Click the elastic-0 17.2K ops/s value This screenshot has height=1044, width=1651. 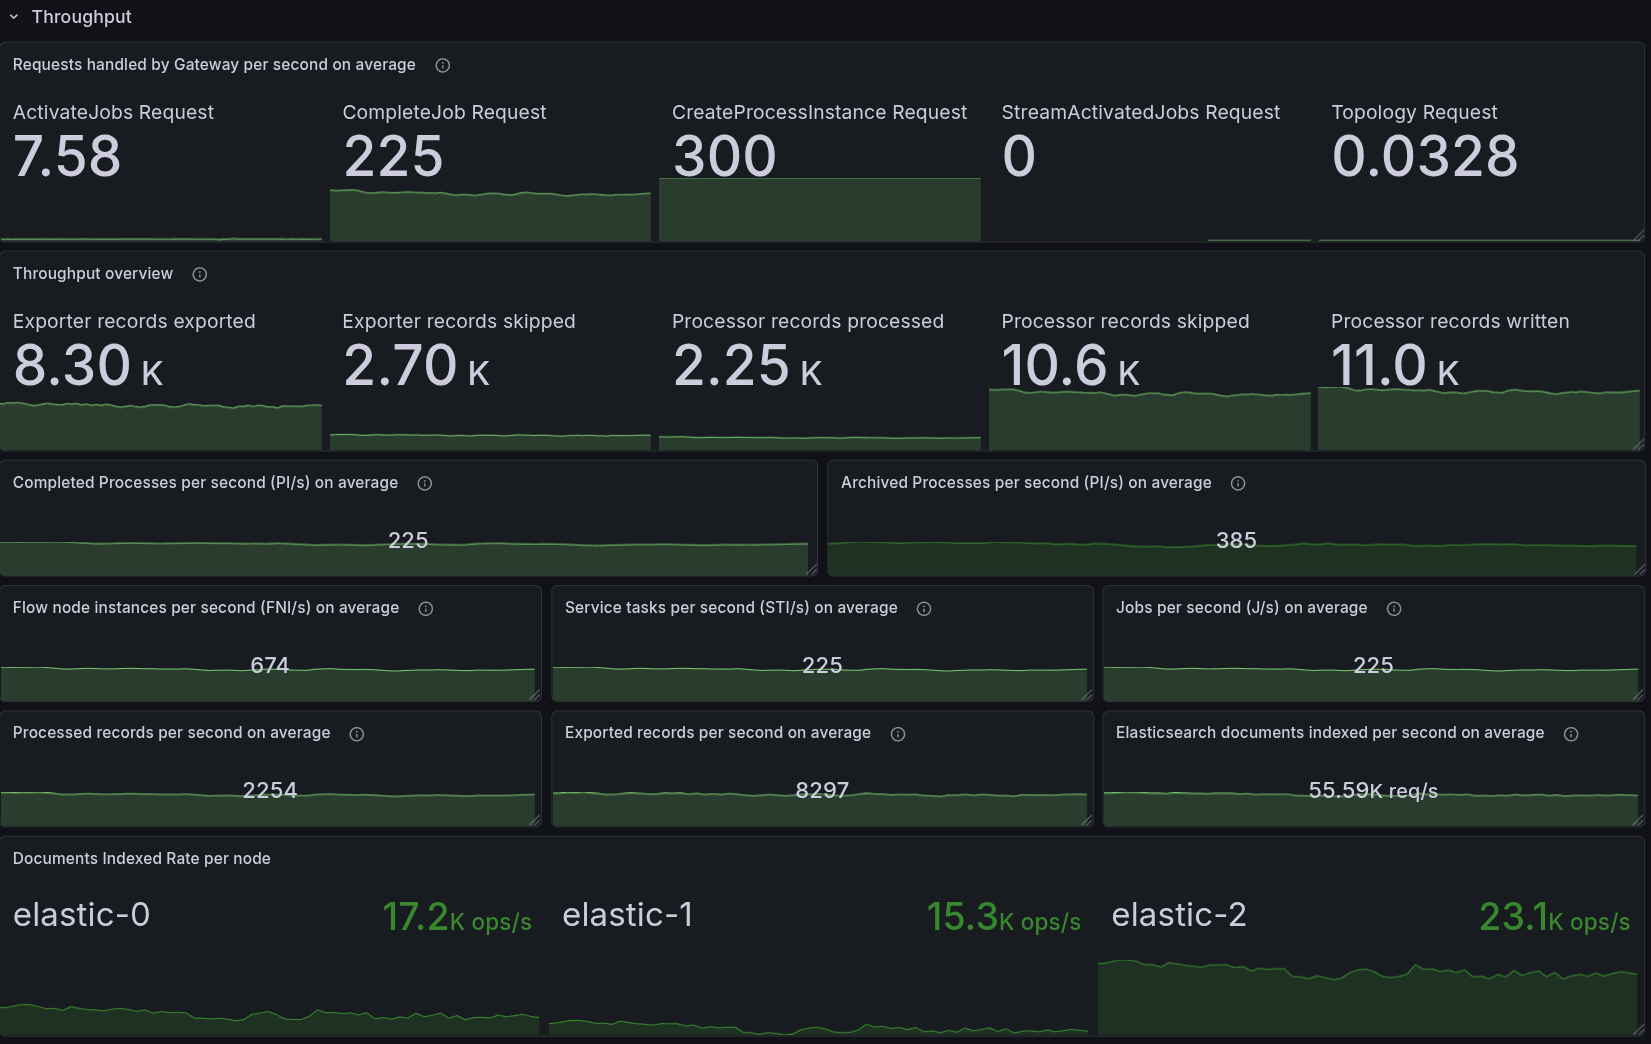456,917
